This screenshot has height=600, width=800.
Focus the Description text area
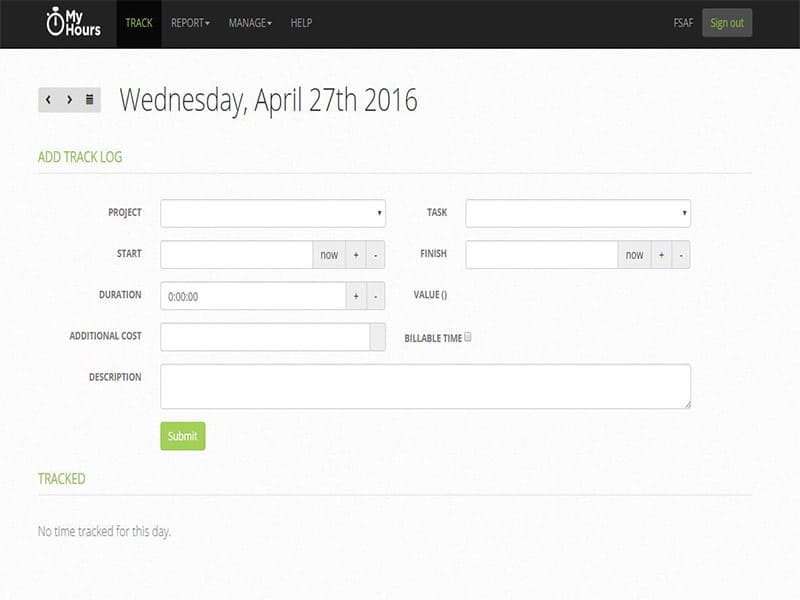click(x=426, y=386)
